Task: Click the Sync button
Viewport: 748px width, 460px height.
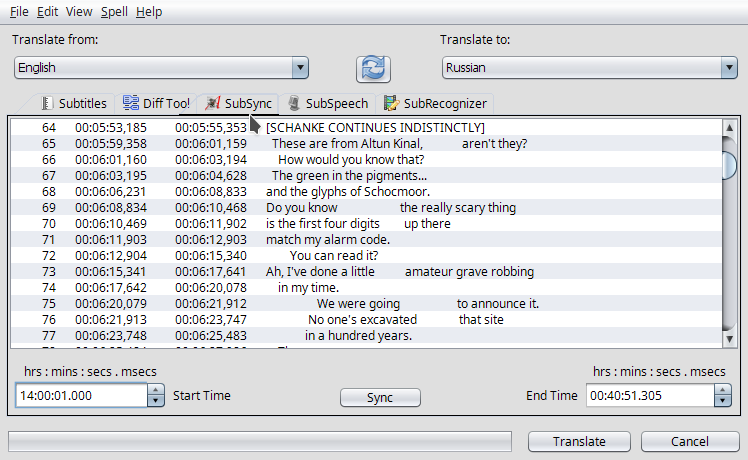Action: (x=380, y=397)
